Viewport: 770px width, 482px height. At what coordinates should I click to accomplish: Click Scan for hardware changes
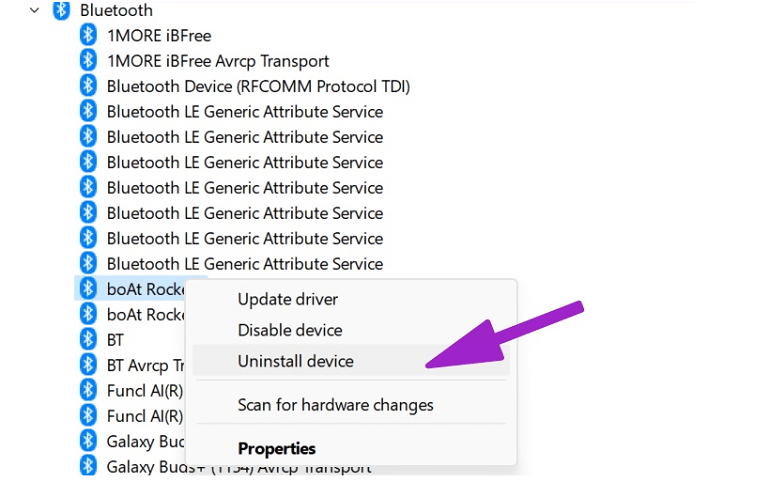[335, 405]
